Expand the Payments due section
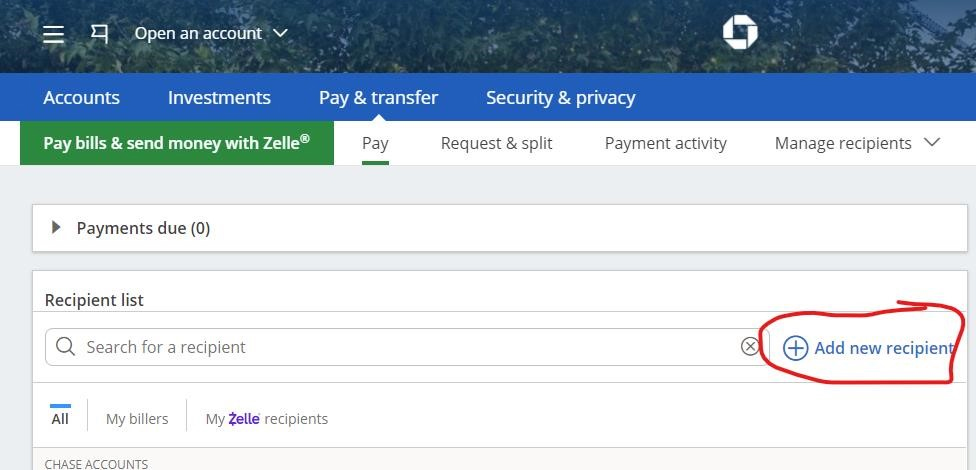This screenshot has height=470, width=976. pos(57,228)
